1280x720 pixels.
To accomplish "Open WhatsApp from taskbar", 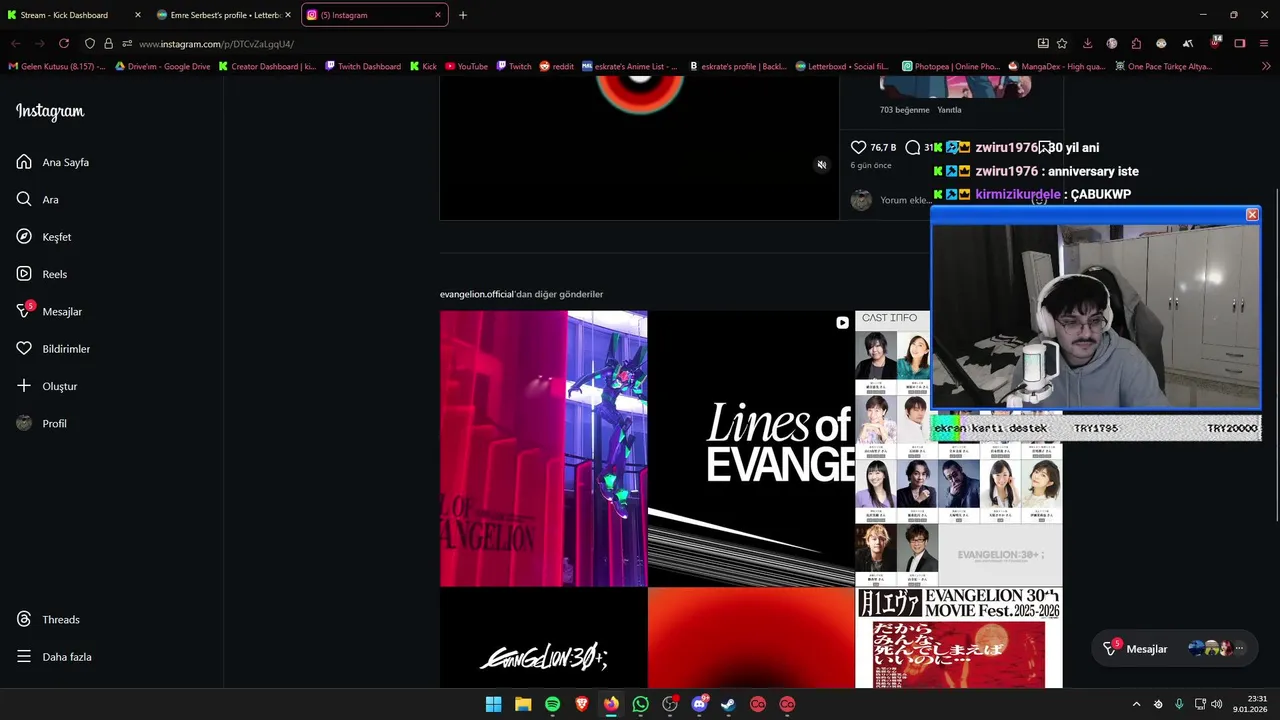I will pos(640,704).
